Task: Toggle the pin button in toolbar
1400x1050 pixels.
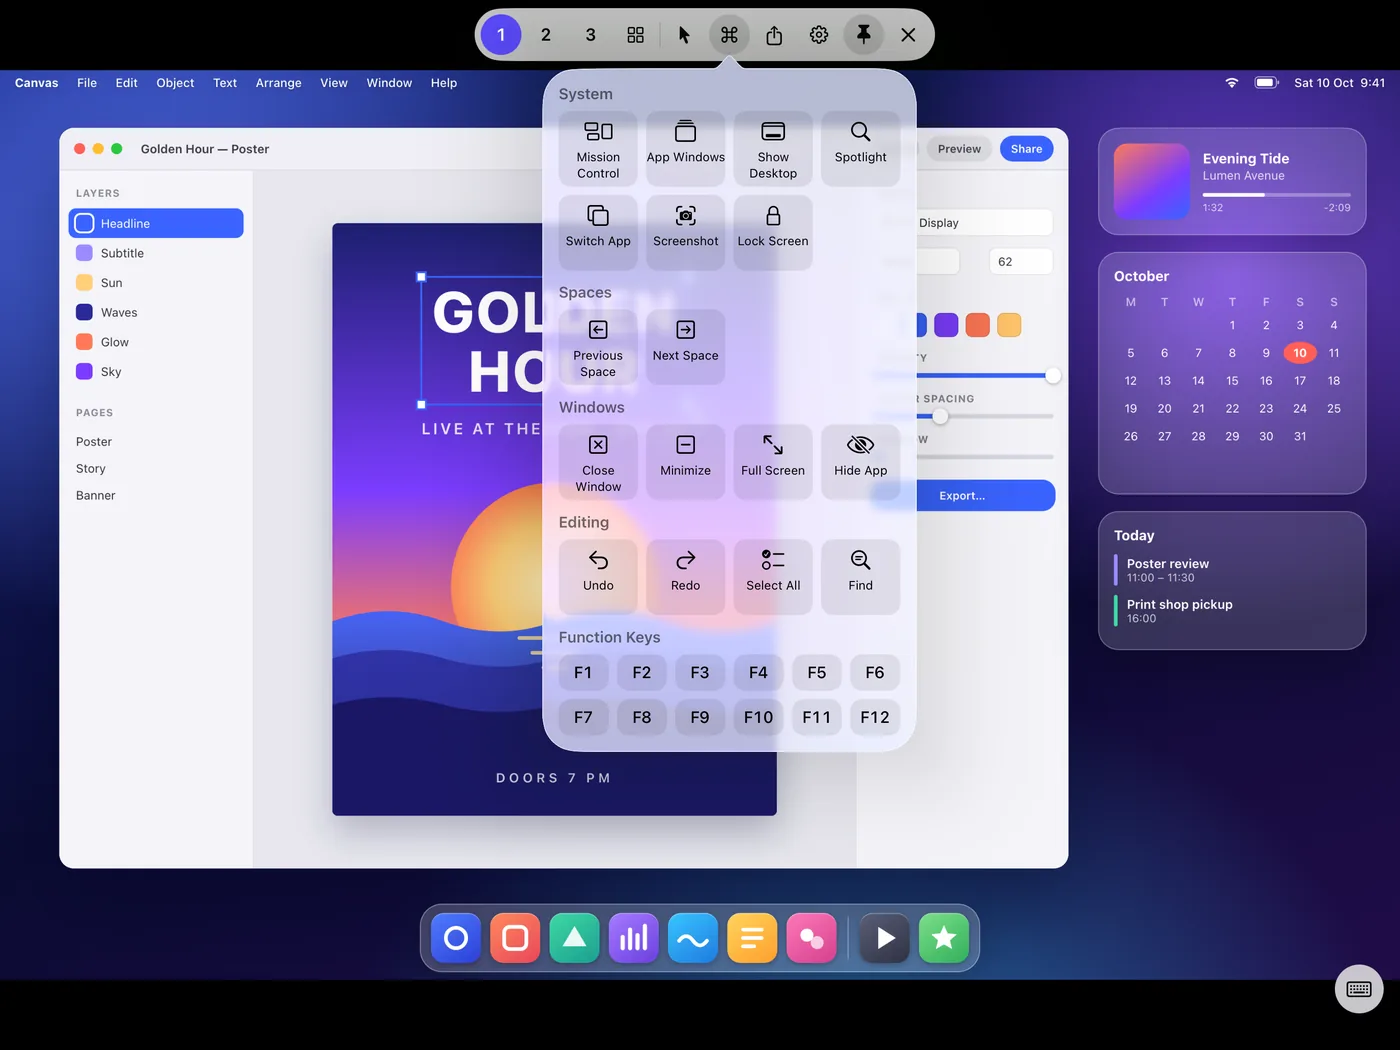Action: 864,35
